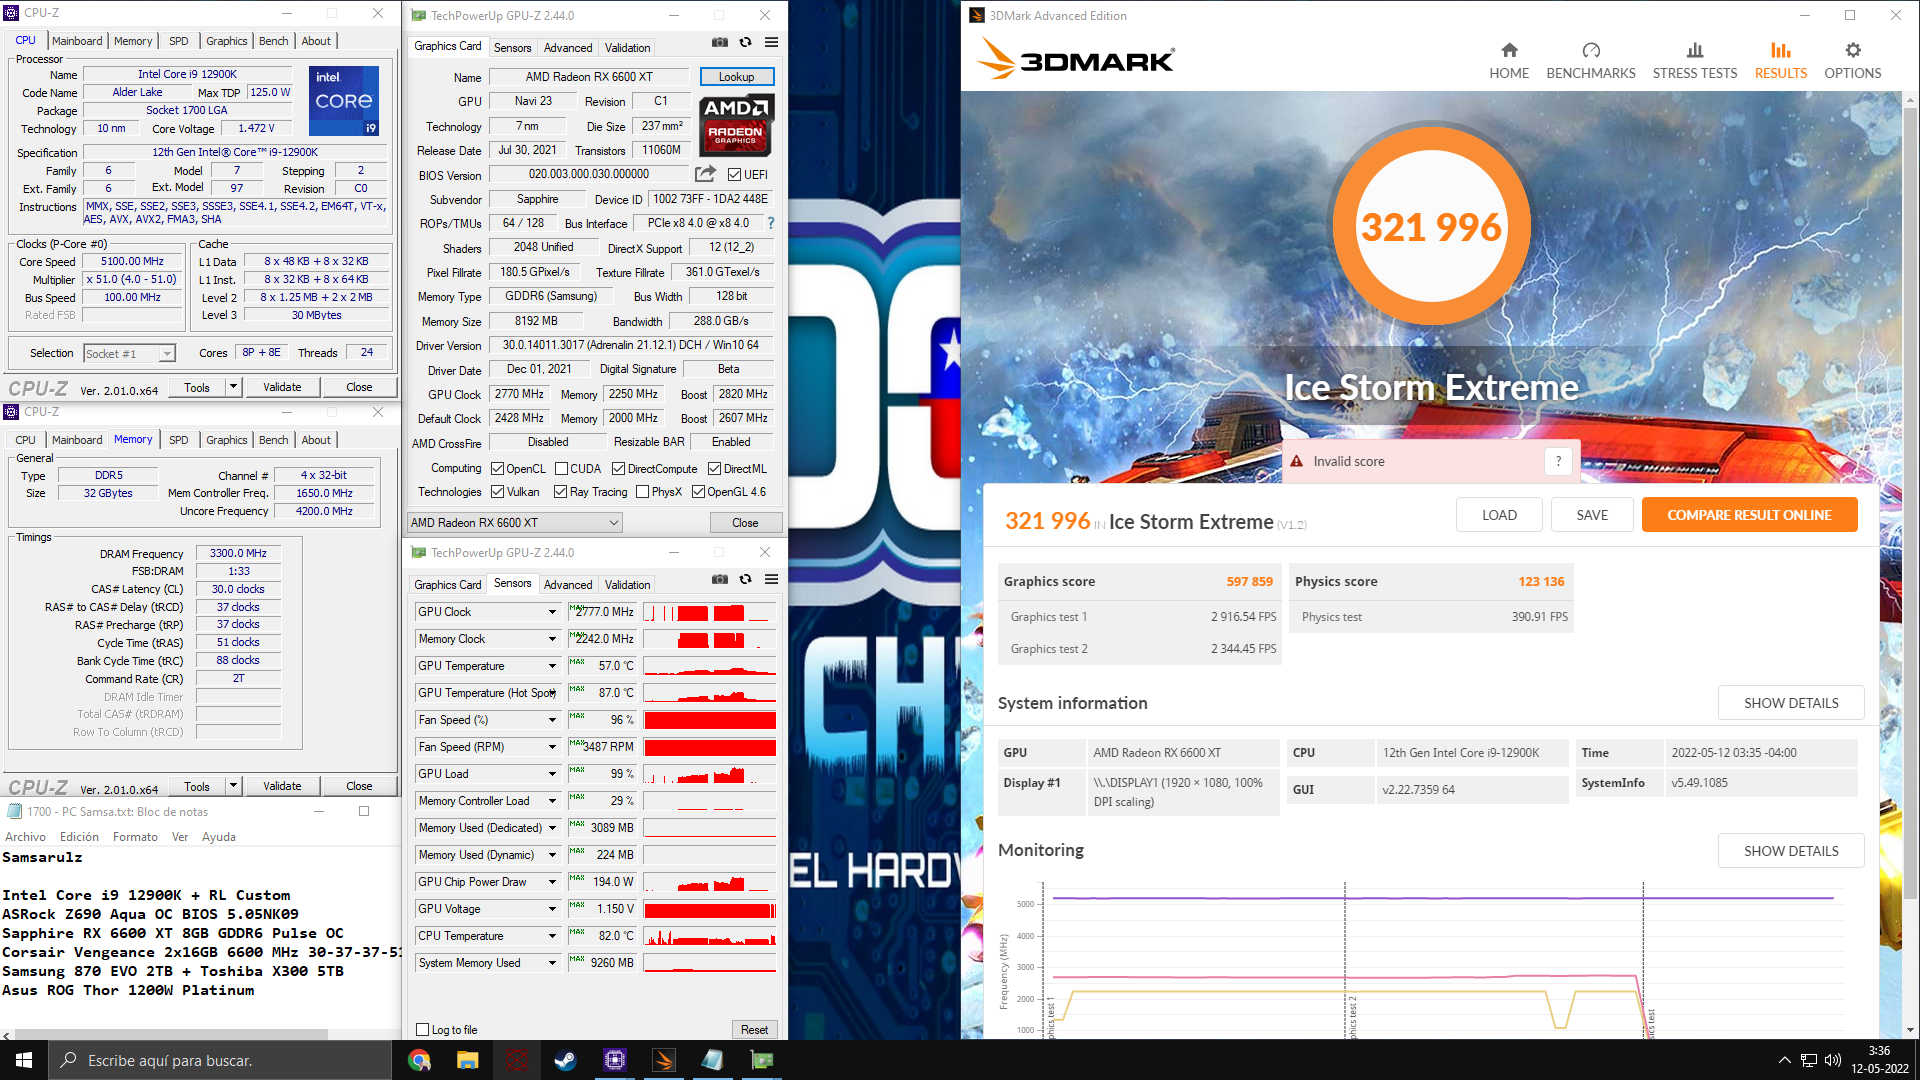Toggle DirectML checkbox
Viewport: 1920px width, 1080px height.
[714, 468]
